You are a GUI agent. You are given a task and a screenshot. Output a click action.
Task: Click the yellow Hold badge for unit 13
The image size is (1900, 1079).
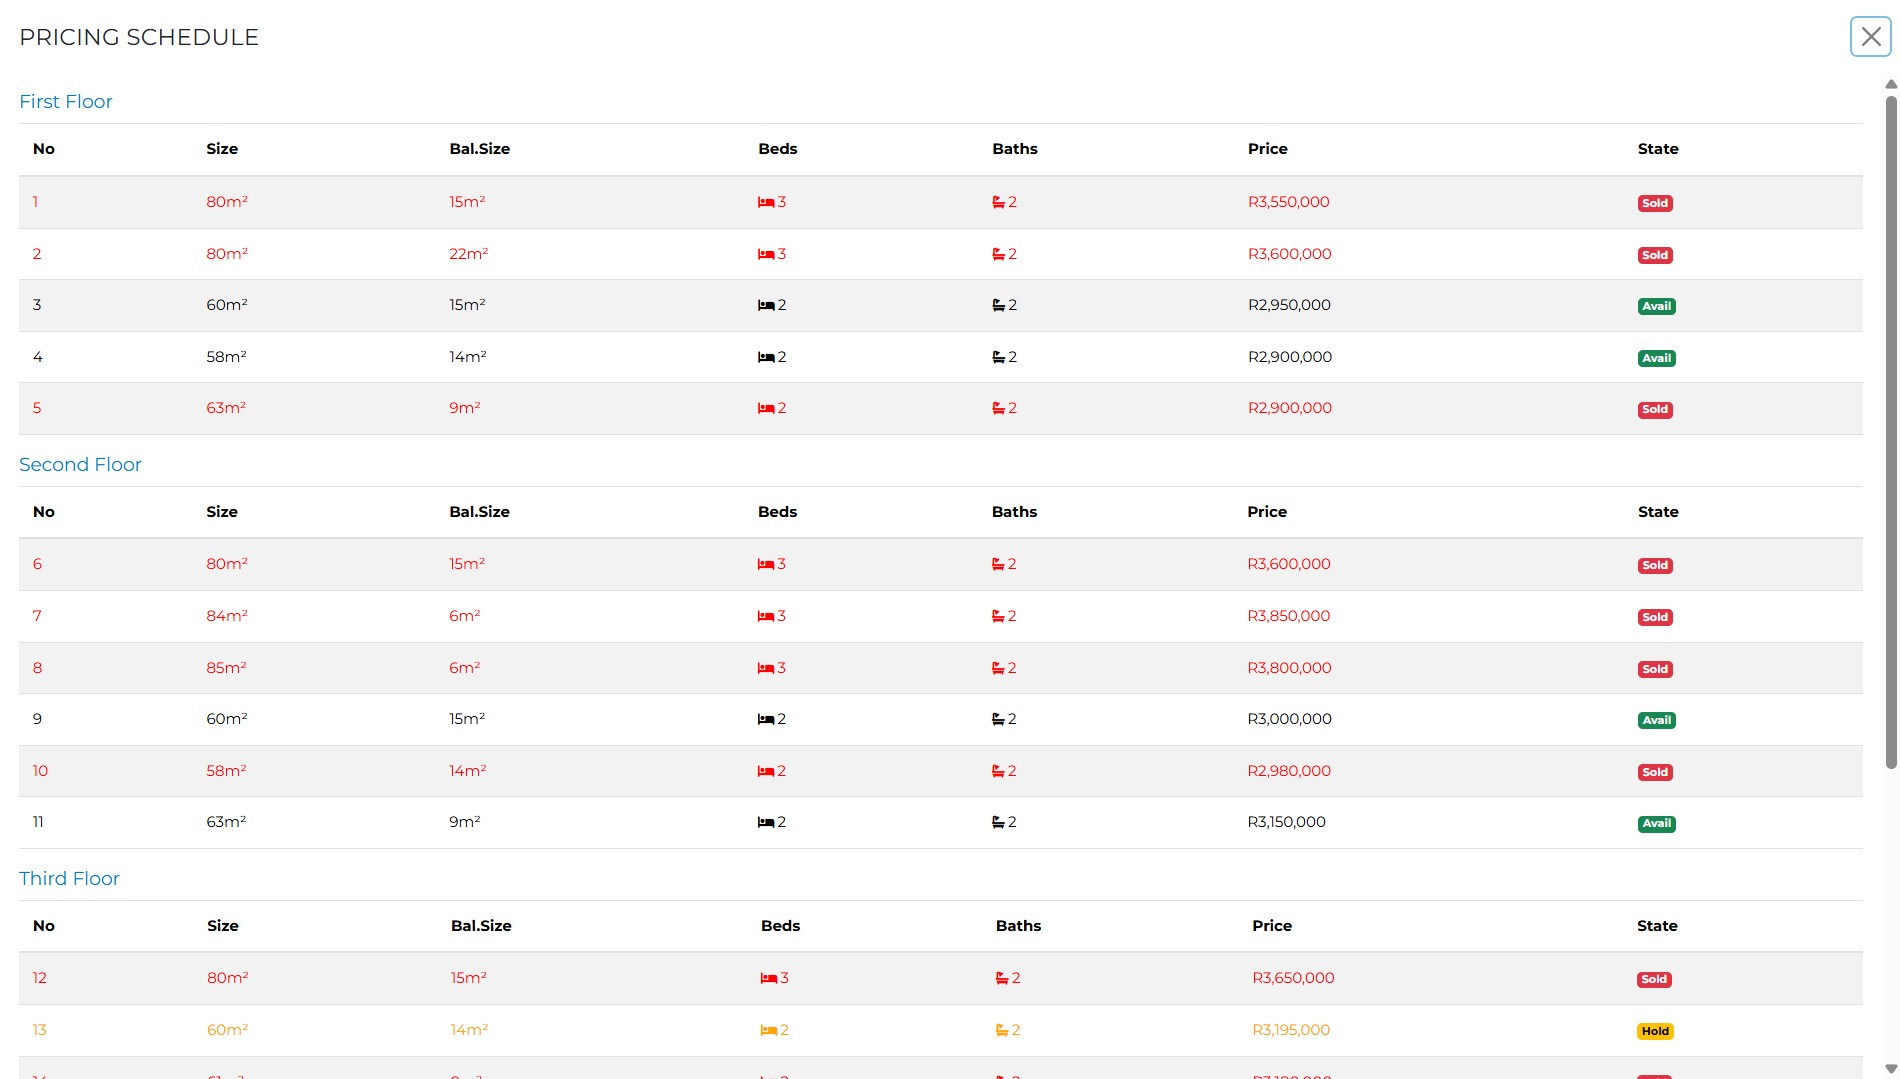tap(1655, 1031)
